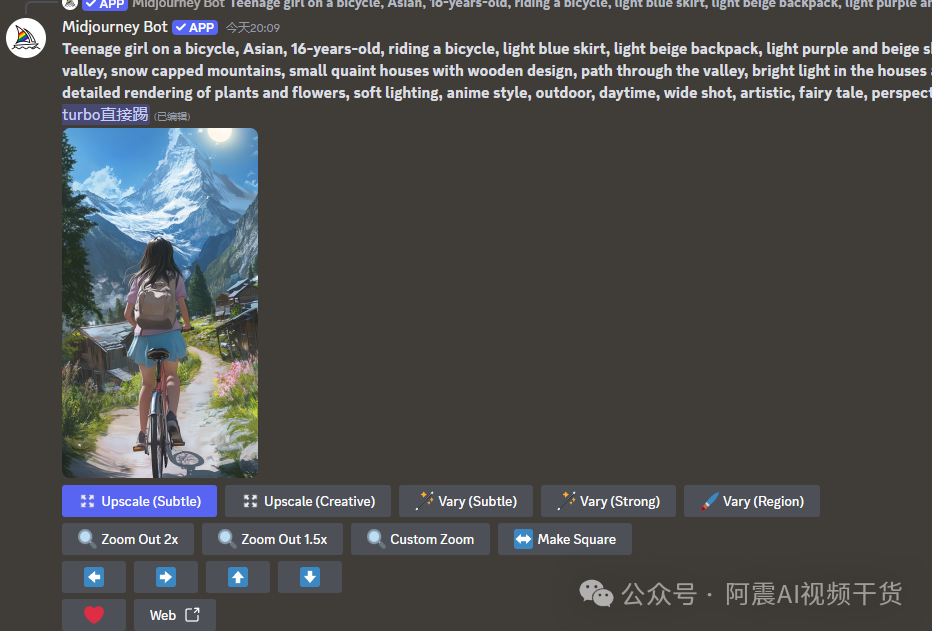Click prompt line starting 'Teenage girl on a bicycle'
Screen dimensions: 932x631
point(497,49)
